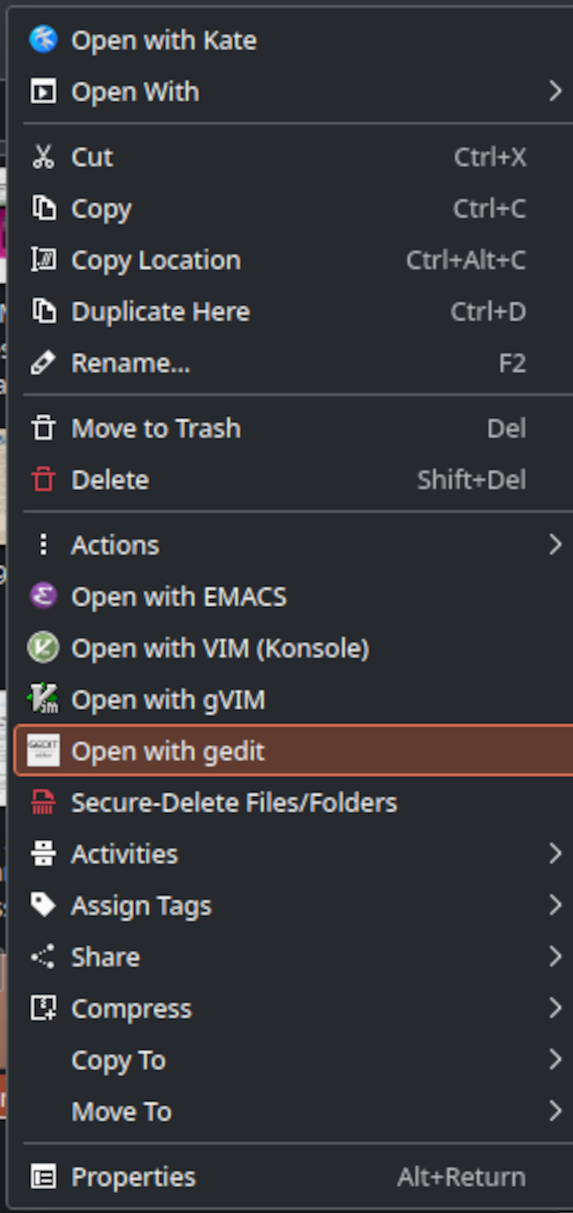Expand the Actions submenu arrow

point(555,545)
